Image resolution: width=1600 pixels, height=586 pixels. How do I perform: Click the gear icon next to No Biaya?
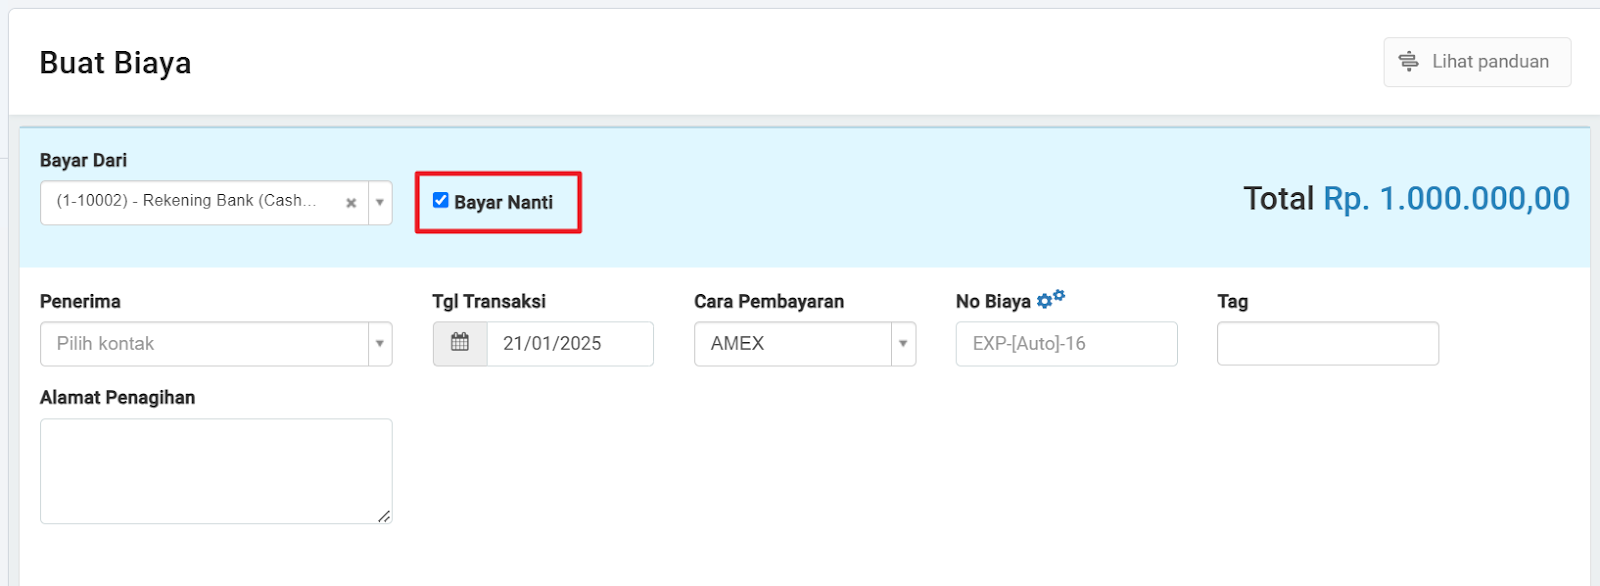point(1050,299)
